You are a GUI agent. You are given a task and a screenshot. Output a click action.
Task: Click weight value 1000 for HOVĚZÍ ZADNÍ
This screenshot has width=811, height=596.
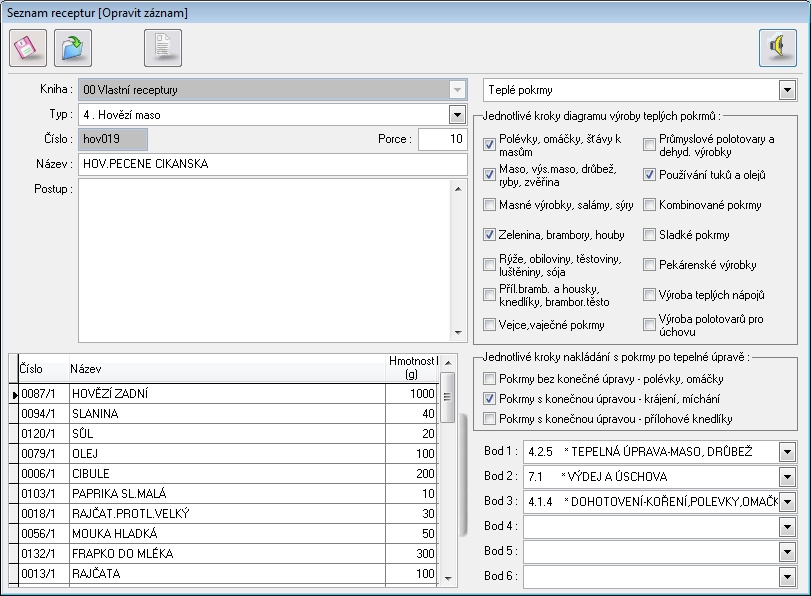(x=412, y=394)
